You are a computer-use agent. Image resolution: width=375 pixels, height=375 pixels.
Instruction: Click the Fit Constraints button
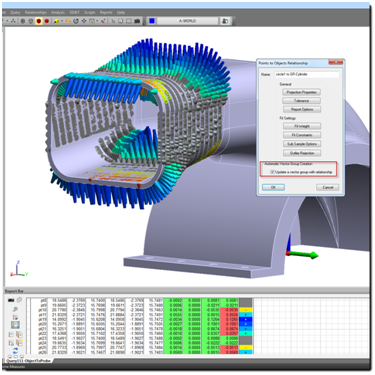point(302,135)
